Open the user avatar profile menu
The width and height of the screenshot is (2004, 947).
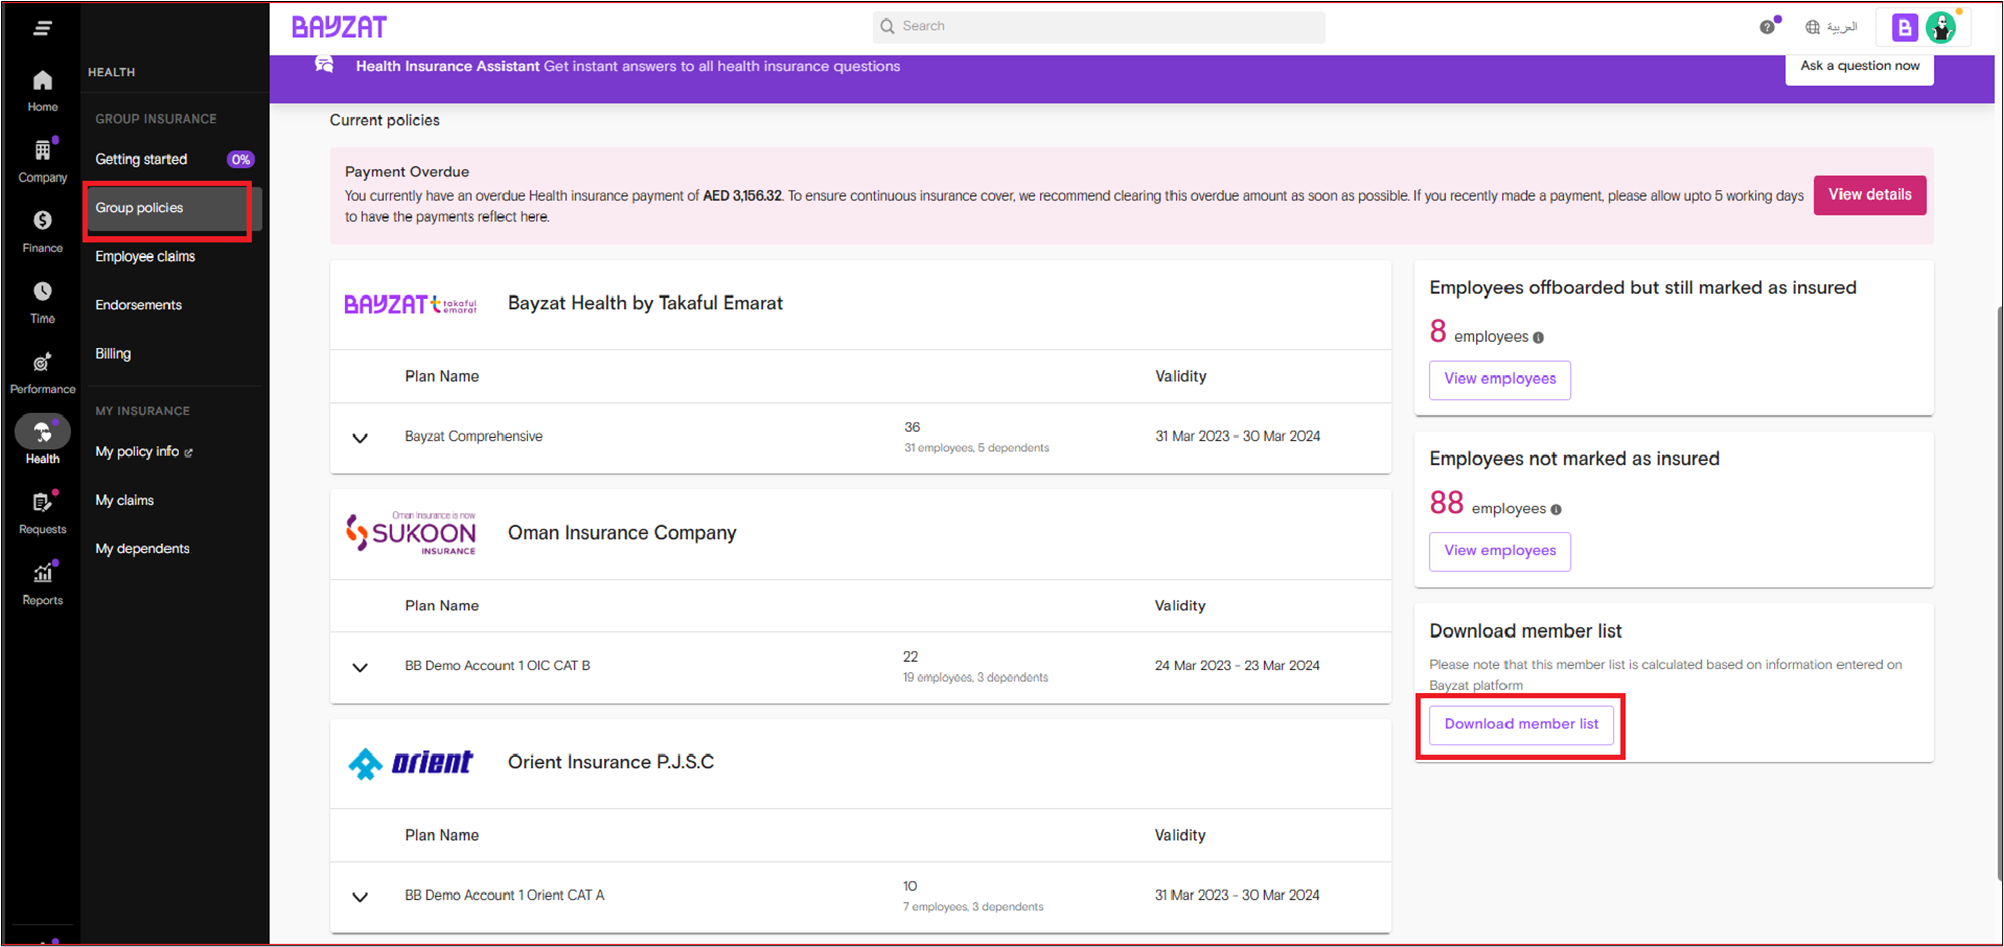click(1941, 28)
